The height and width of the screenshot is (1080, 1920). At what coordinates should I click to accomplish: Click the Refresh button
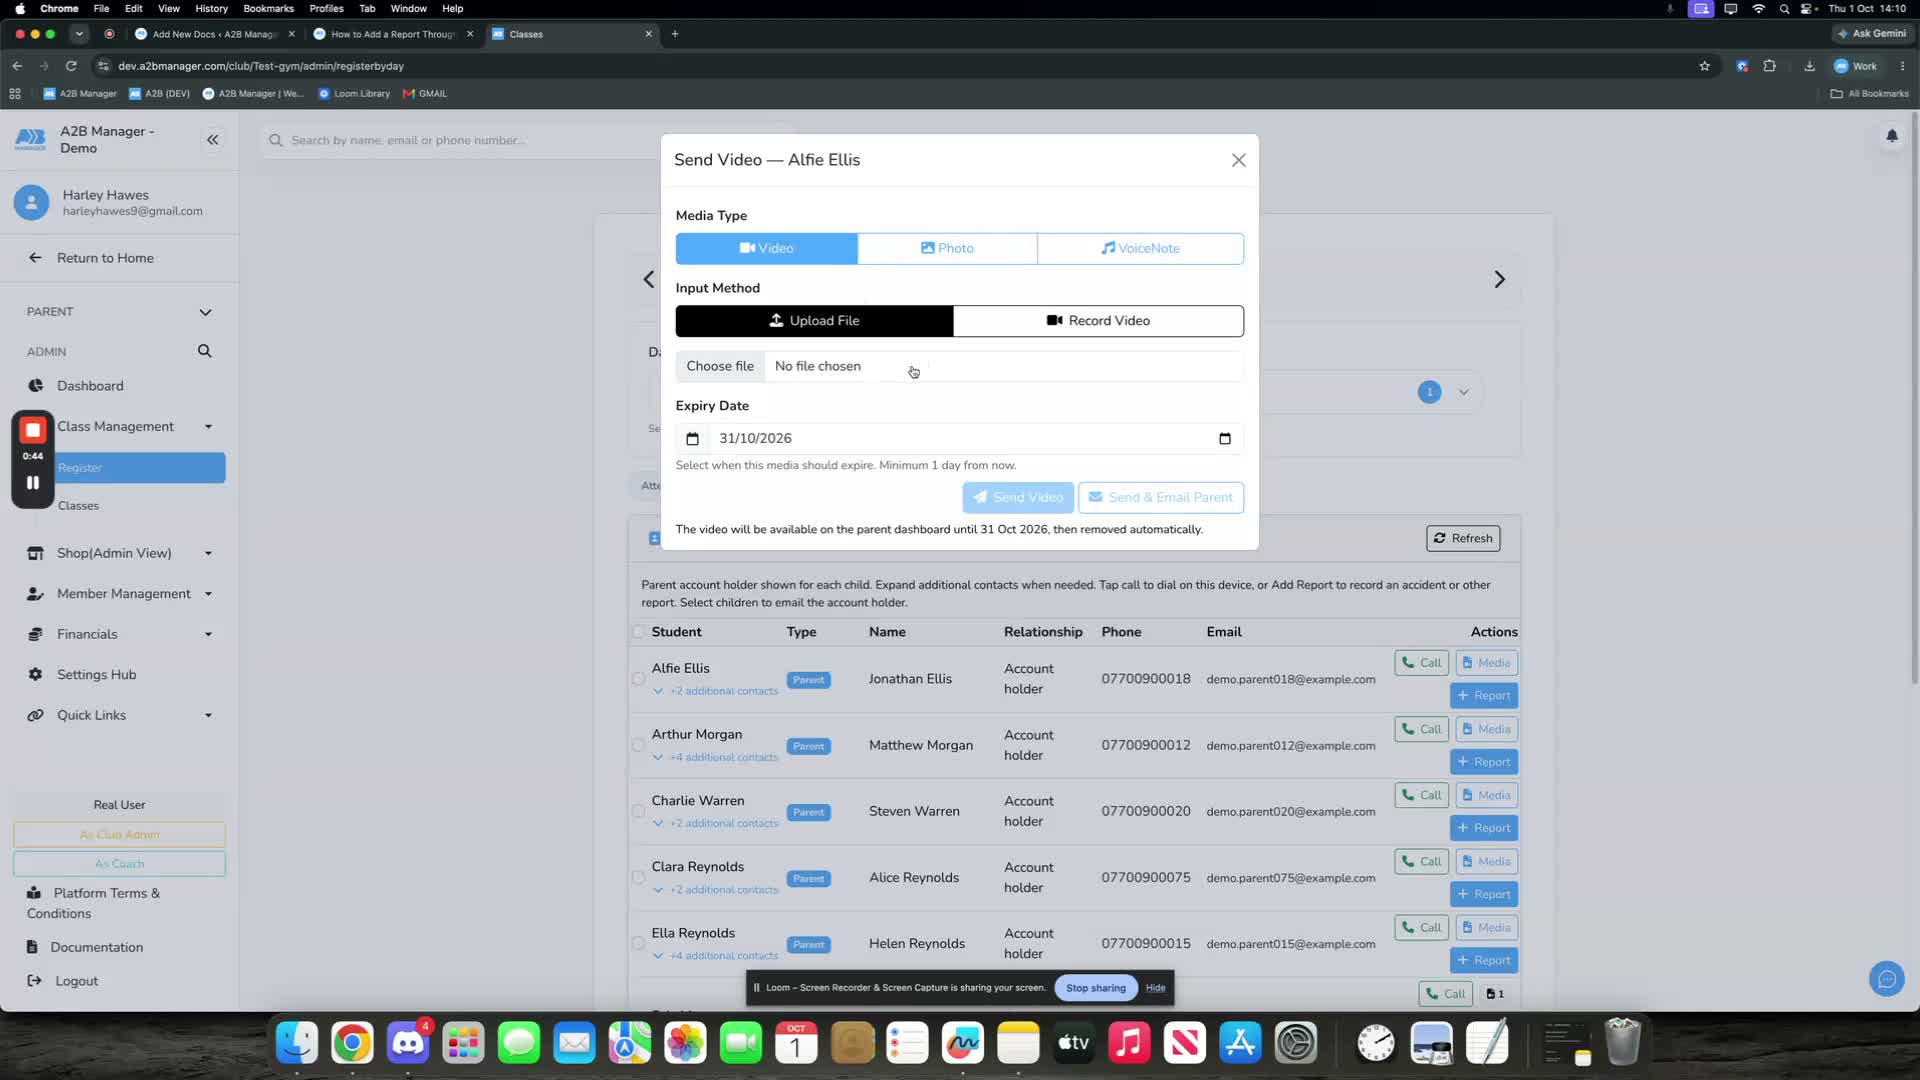point(1463,538)
